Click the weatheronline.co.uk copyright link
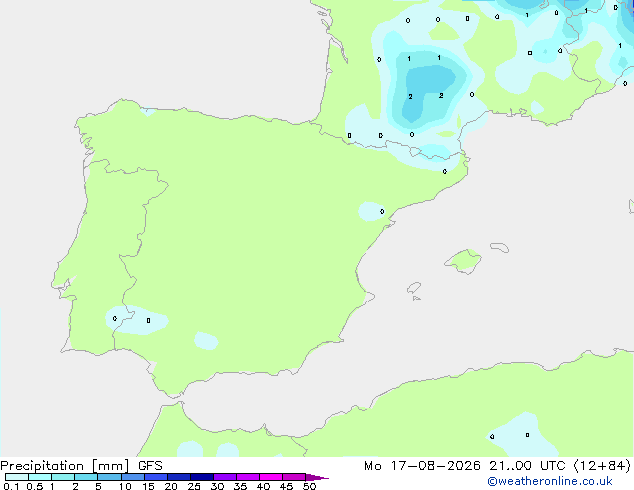The height and width of the screenshot is (490, 634). point(550,481)
